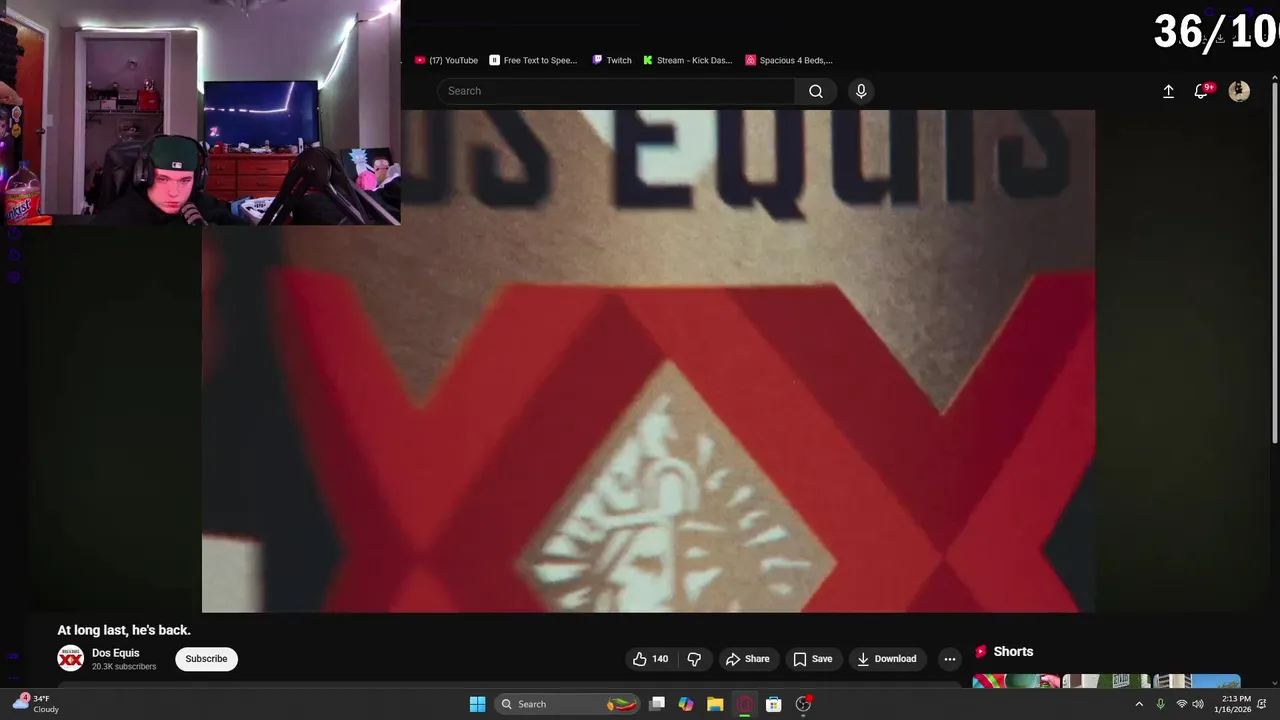Open the Dos Equis channel name link
Screen dimensions: 1280x720
116,653
